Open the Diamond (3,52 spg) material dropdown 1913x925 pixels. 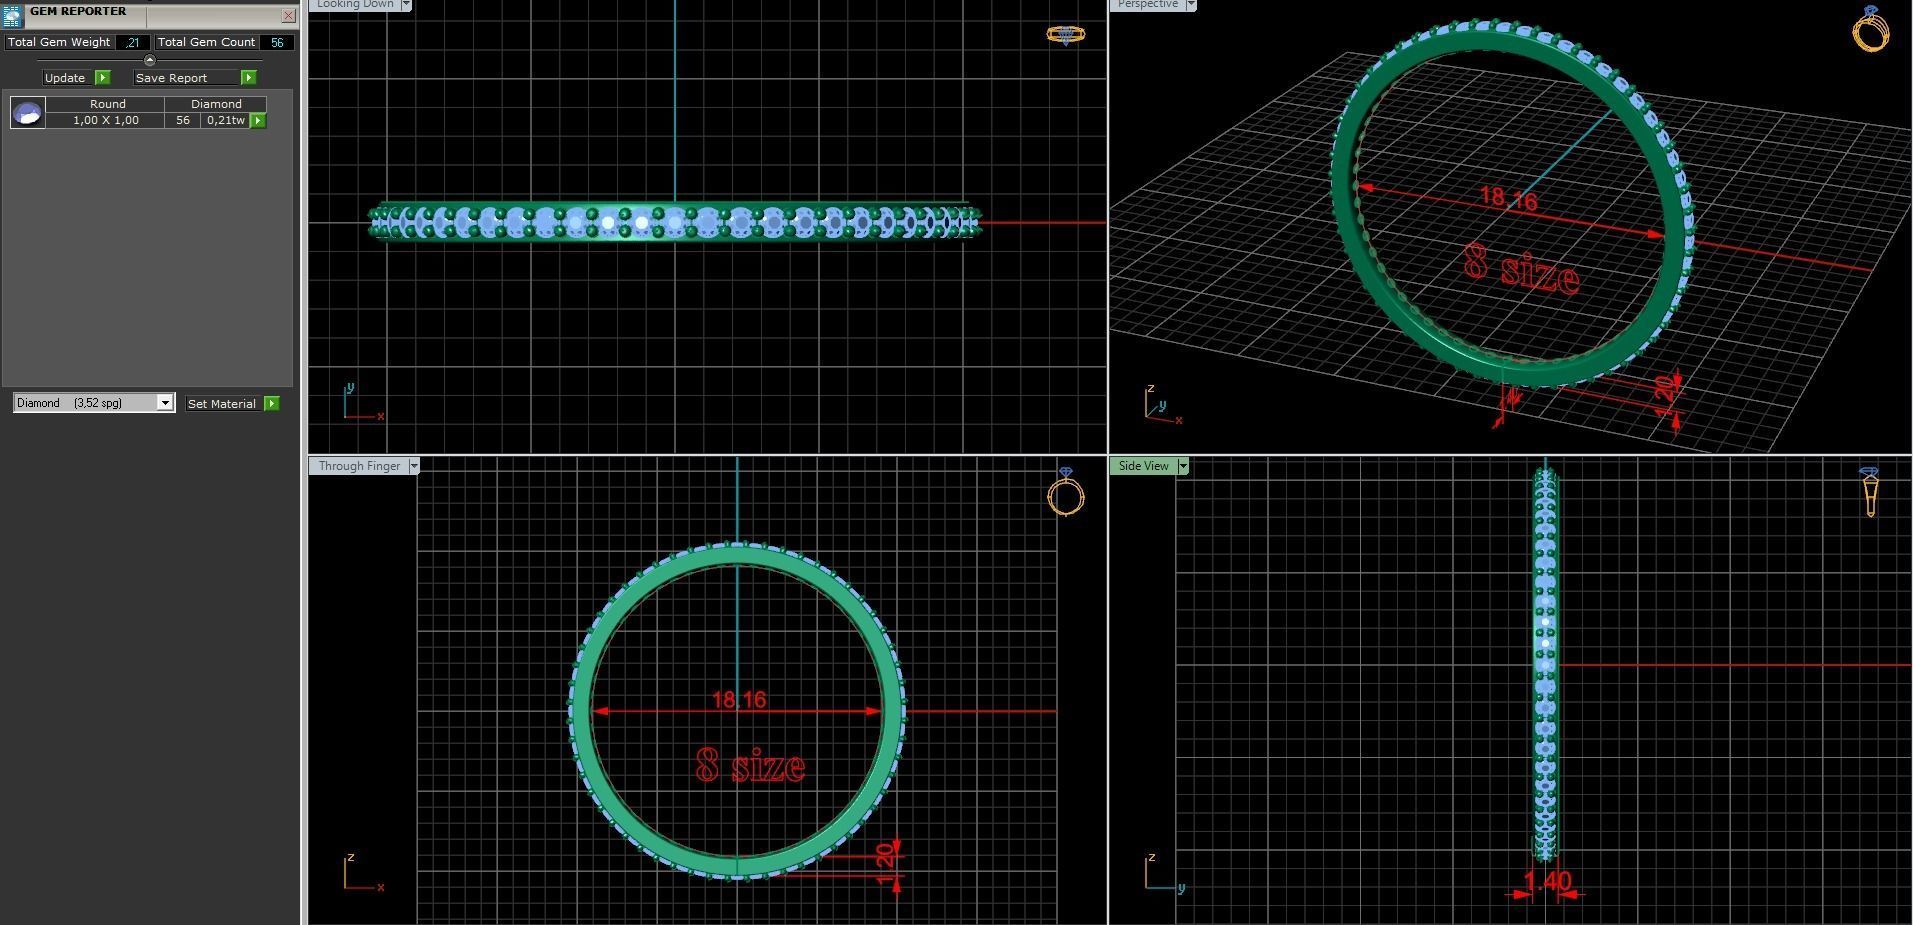[94, 402]
